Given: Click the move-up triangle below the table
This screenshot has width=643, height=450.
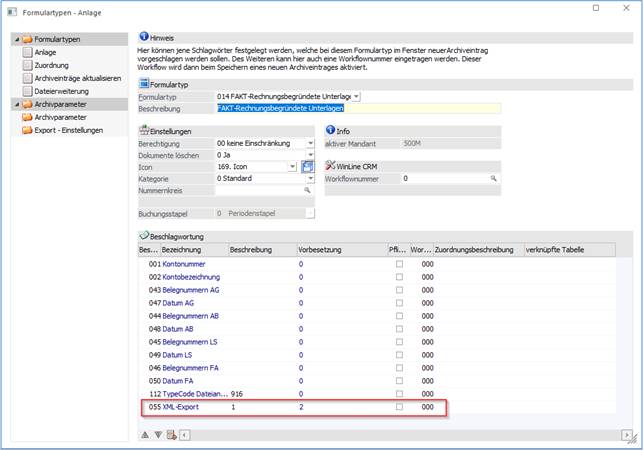Looking at the screenshot, I should [145, 434].
